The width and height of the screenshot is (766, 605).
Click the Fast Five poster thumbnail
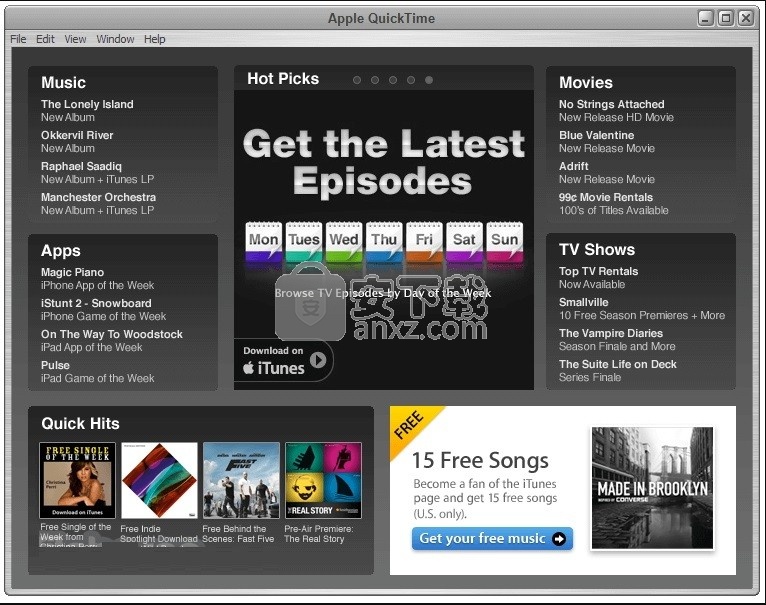[x=241, y=480]
